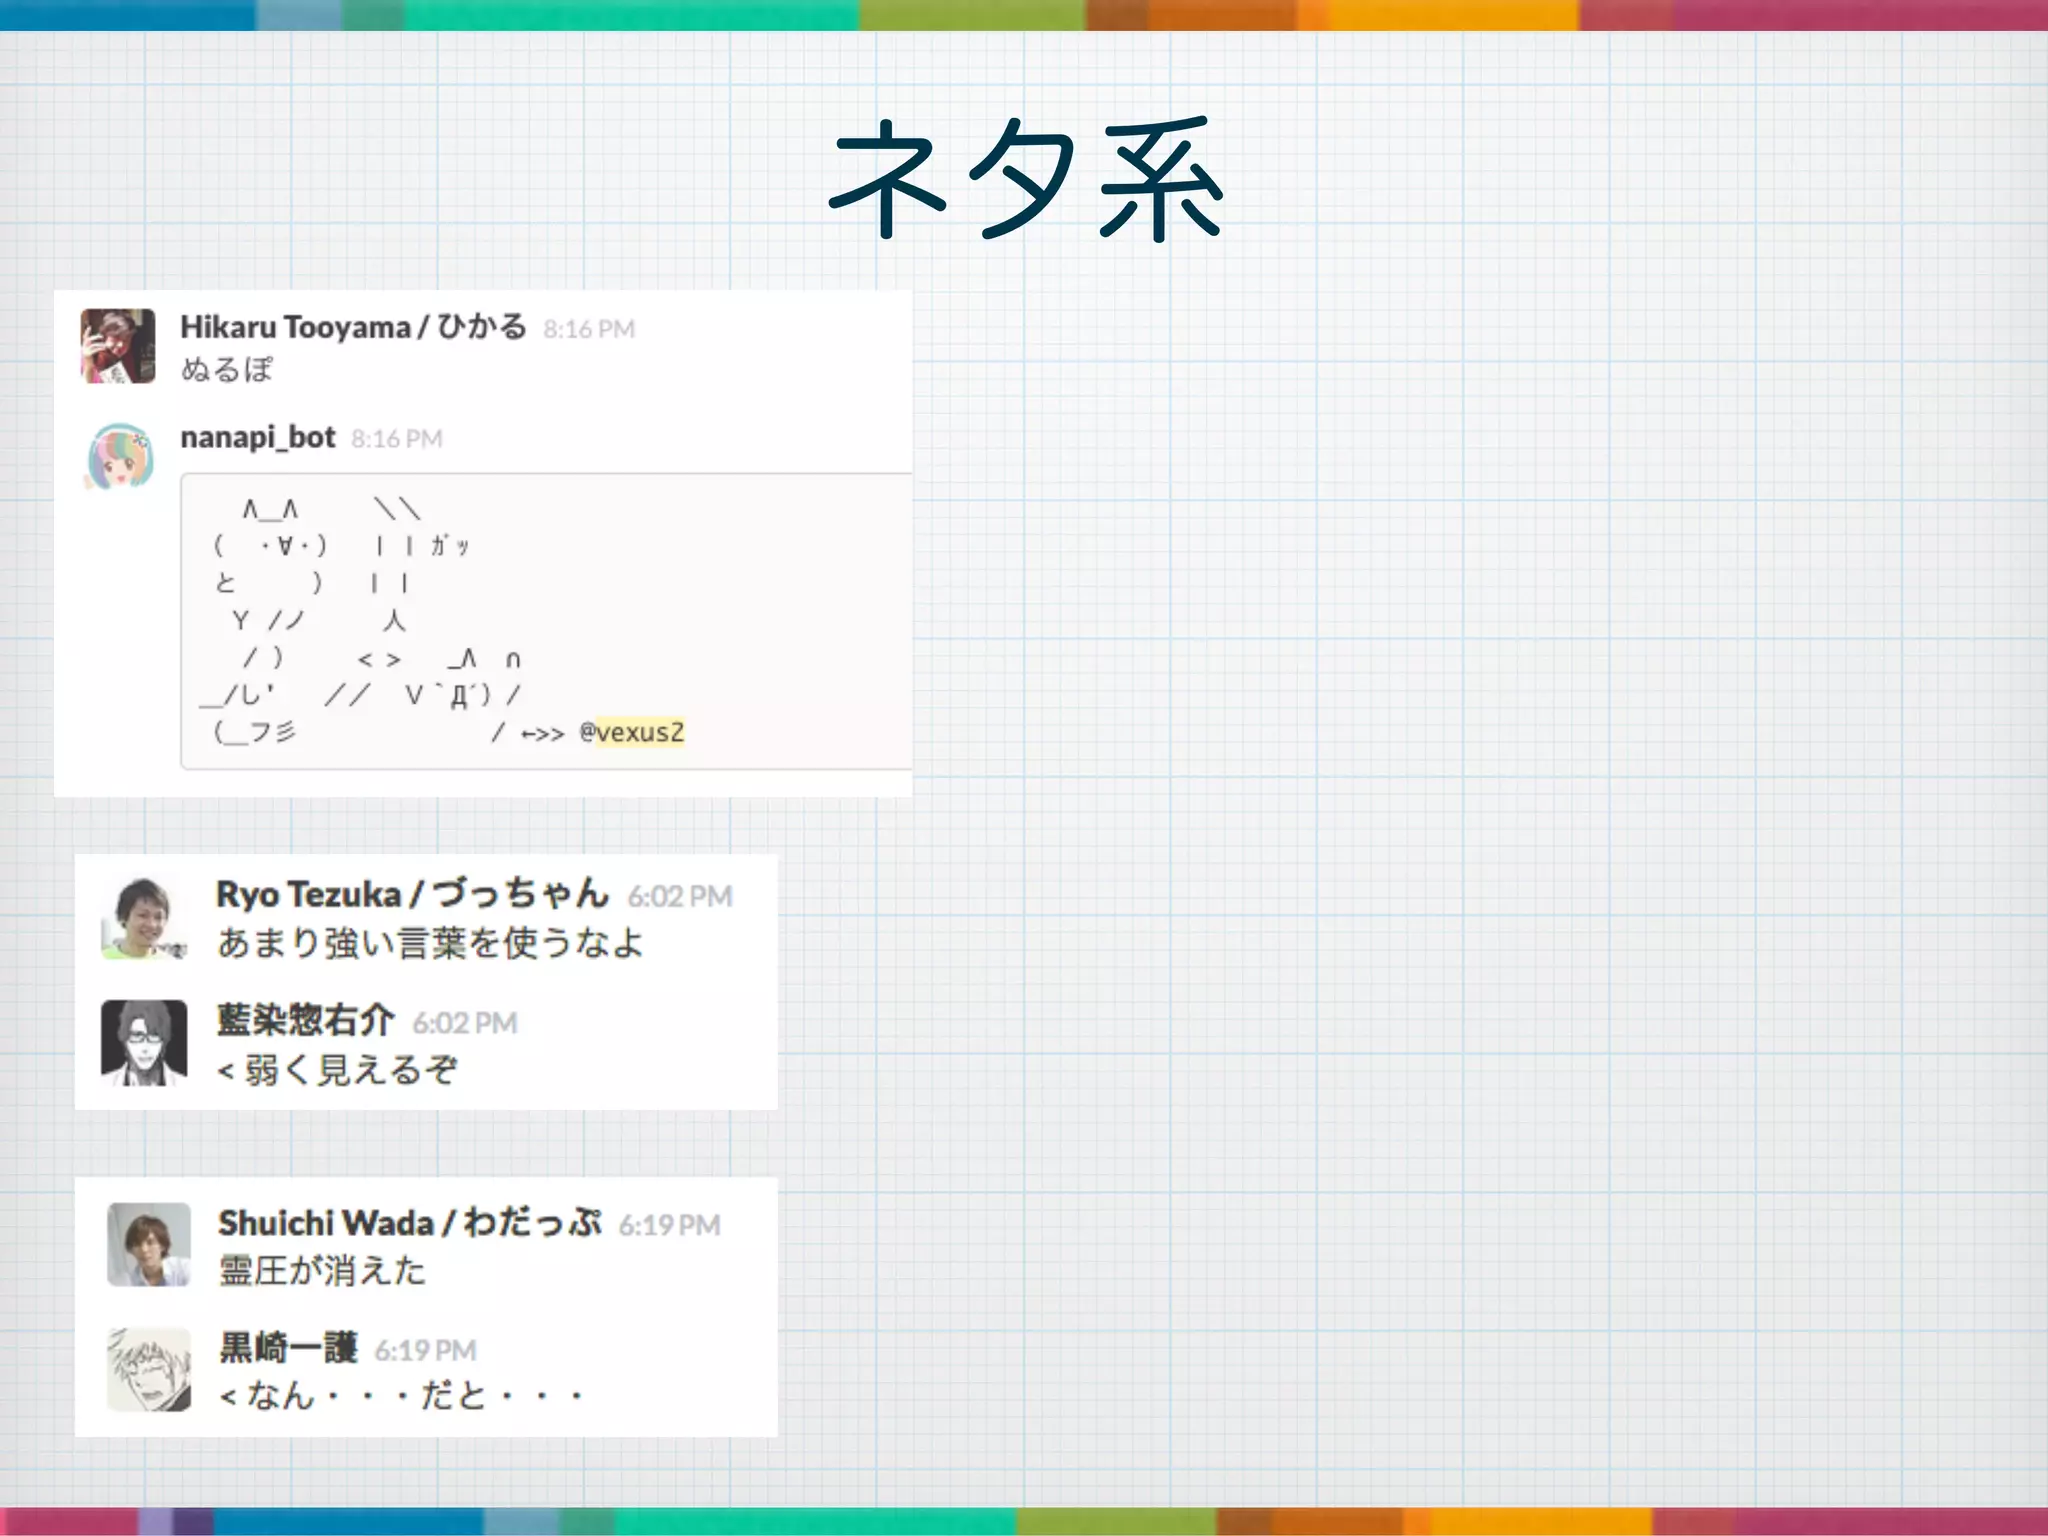Click the 黒崎一護 avatar sketch

[x=149, y=1369]
